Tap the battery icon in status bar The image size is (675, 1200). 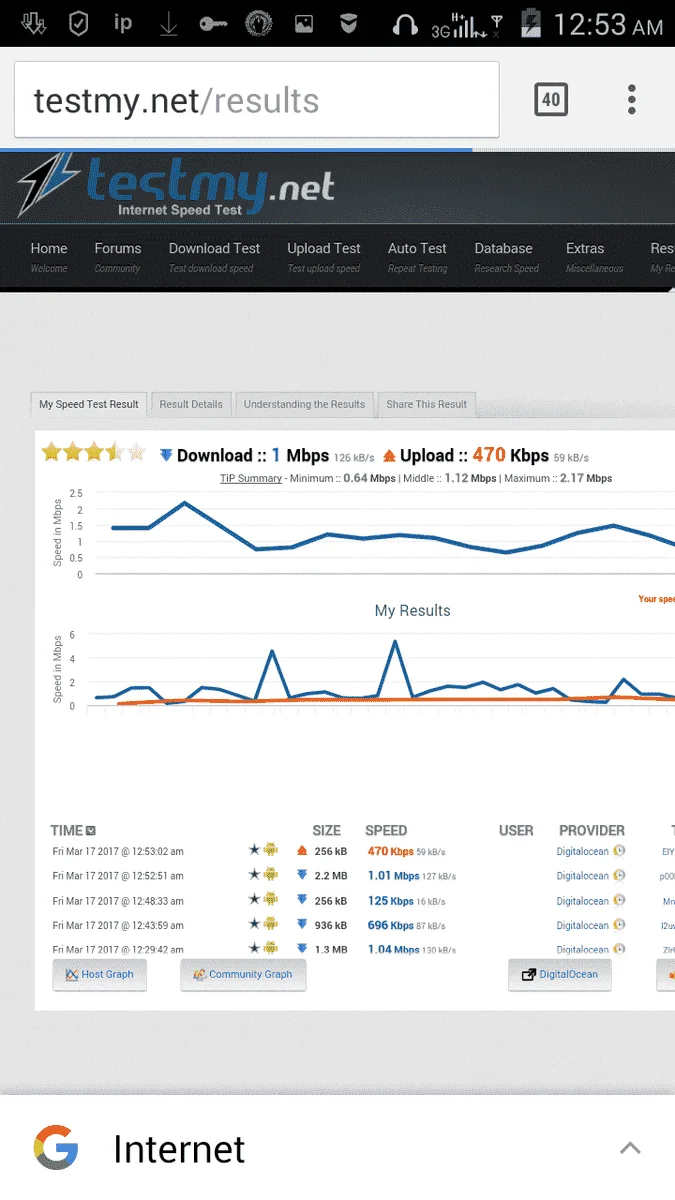[532, 23]
